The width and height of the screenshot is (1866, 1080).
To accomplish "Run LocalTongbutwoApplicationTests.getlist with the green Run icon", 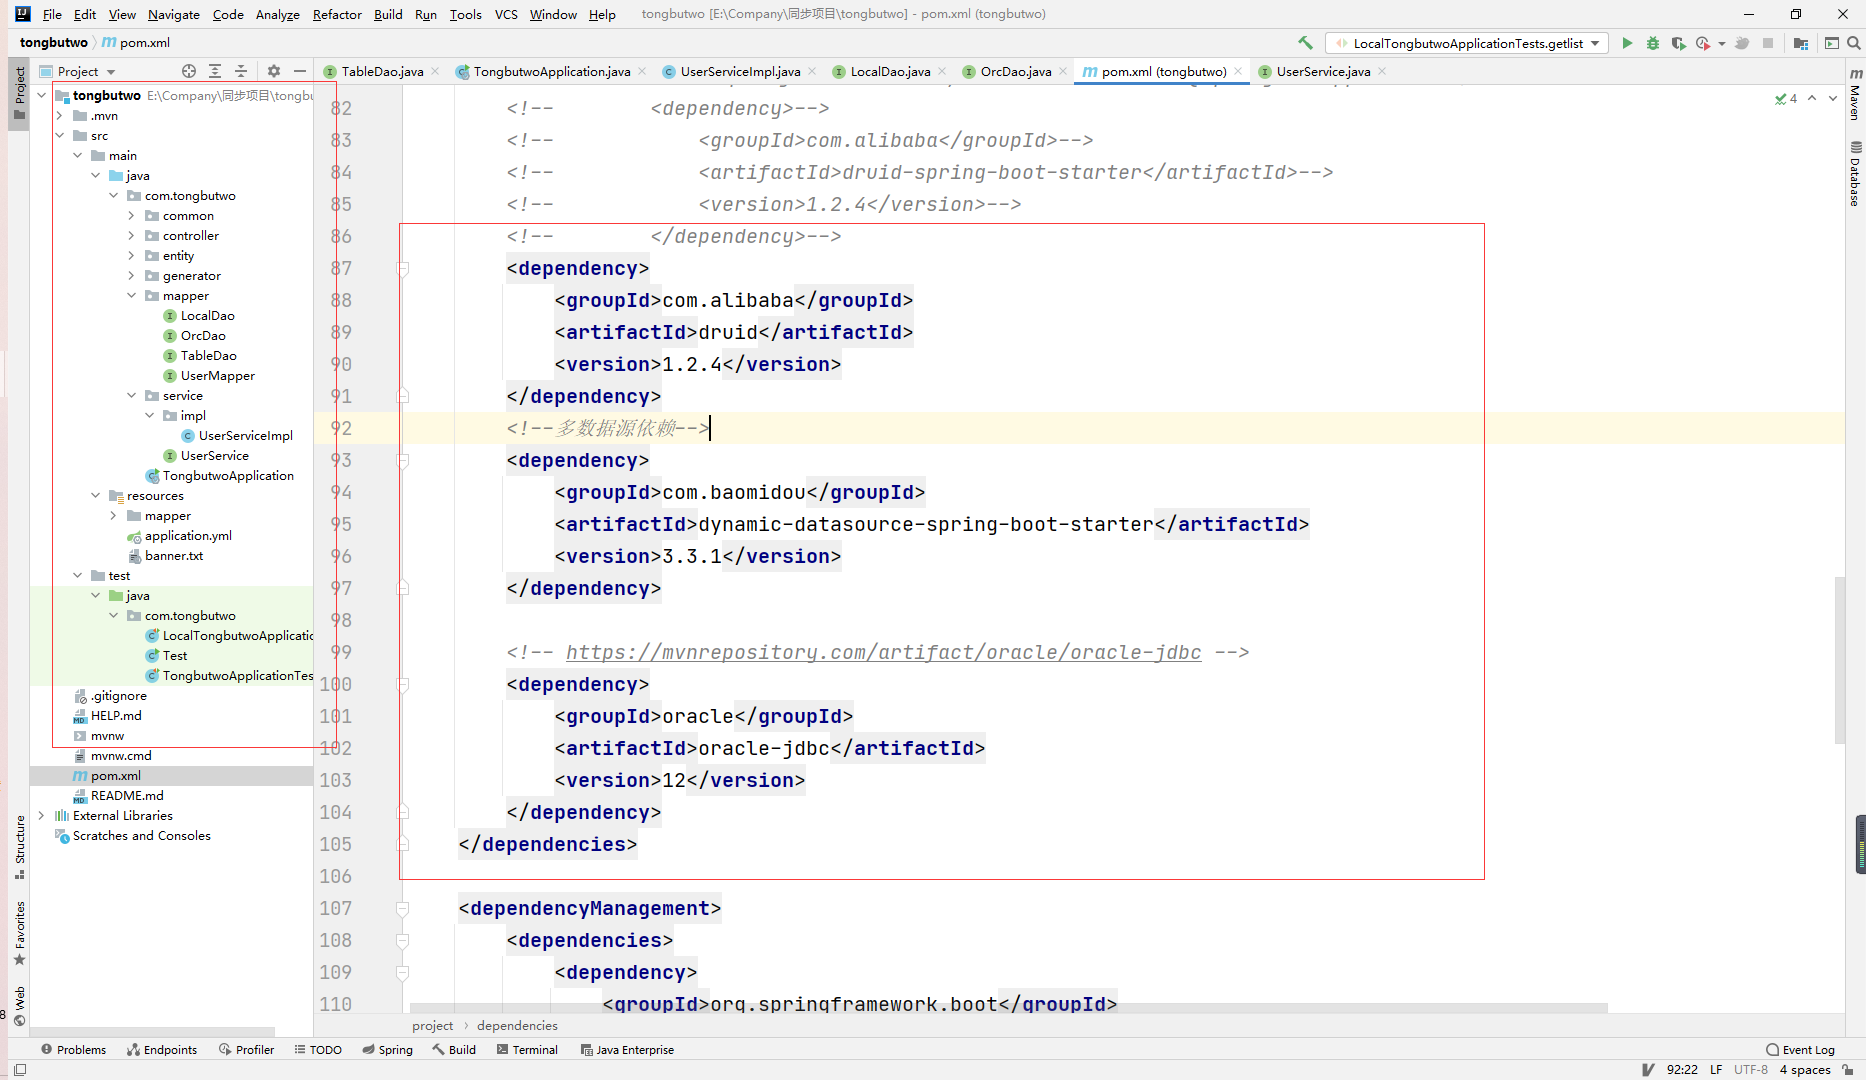I will pyautogui.click(x=1627, y=43).
